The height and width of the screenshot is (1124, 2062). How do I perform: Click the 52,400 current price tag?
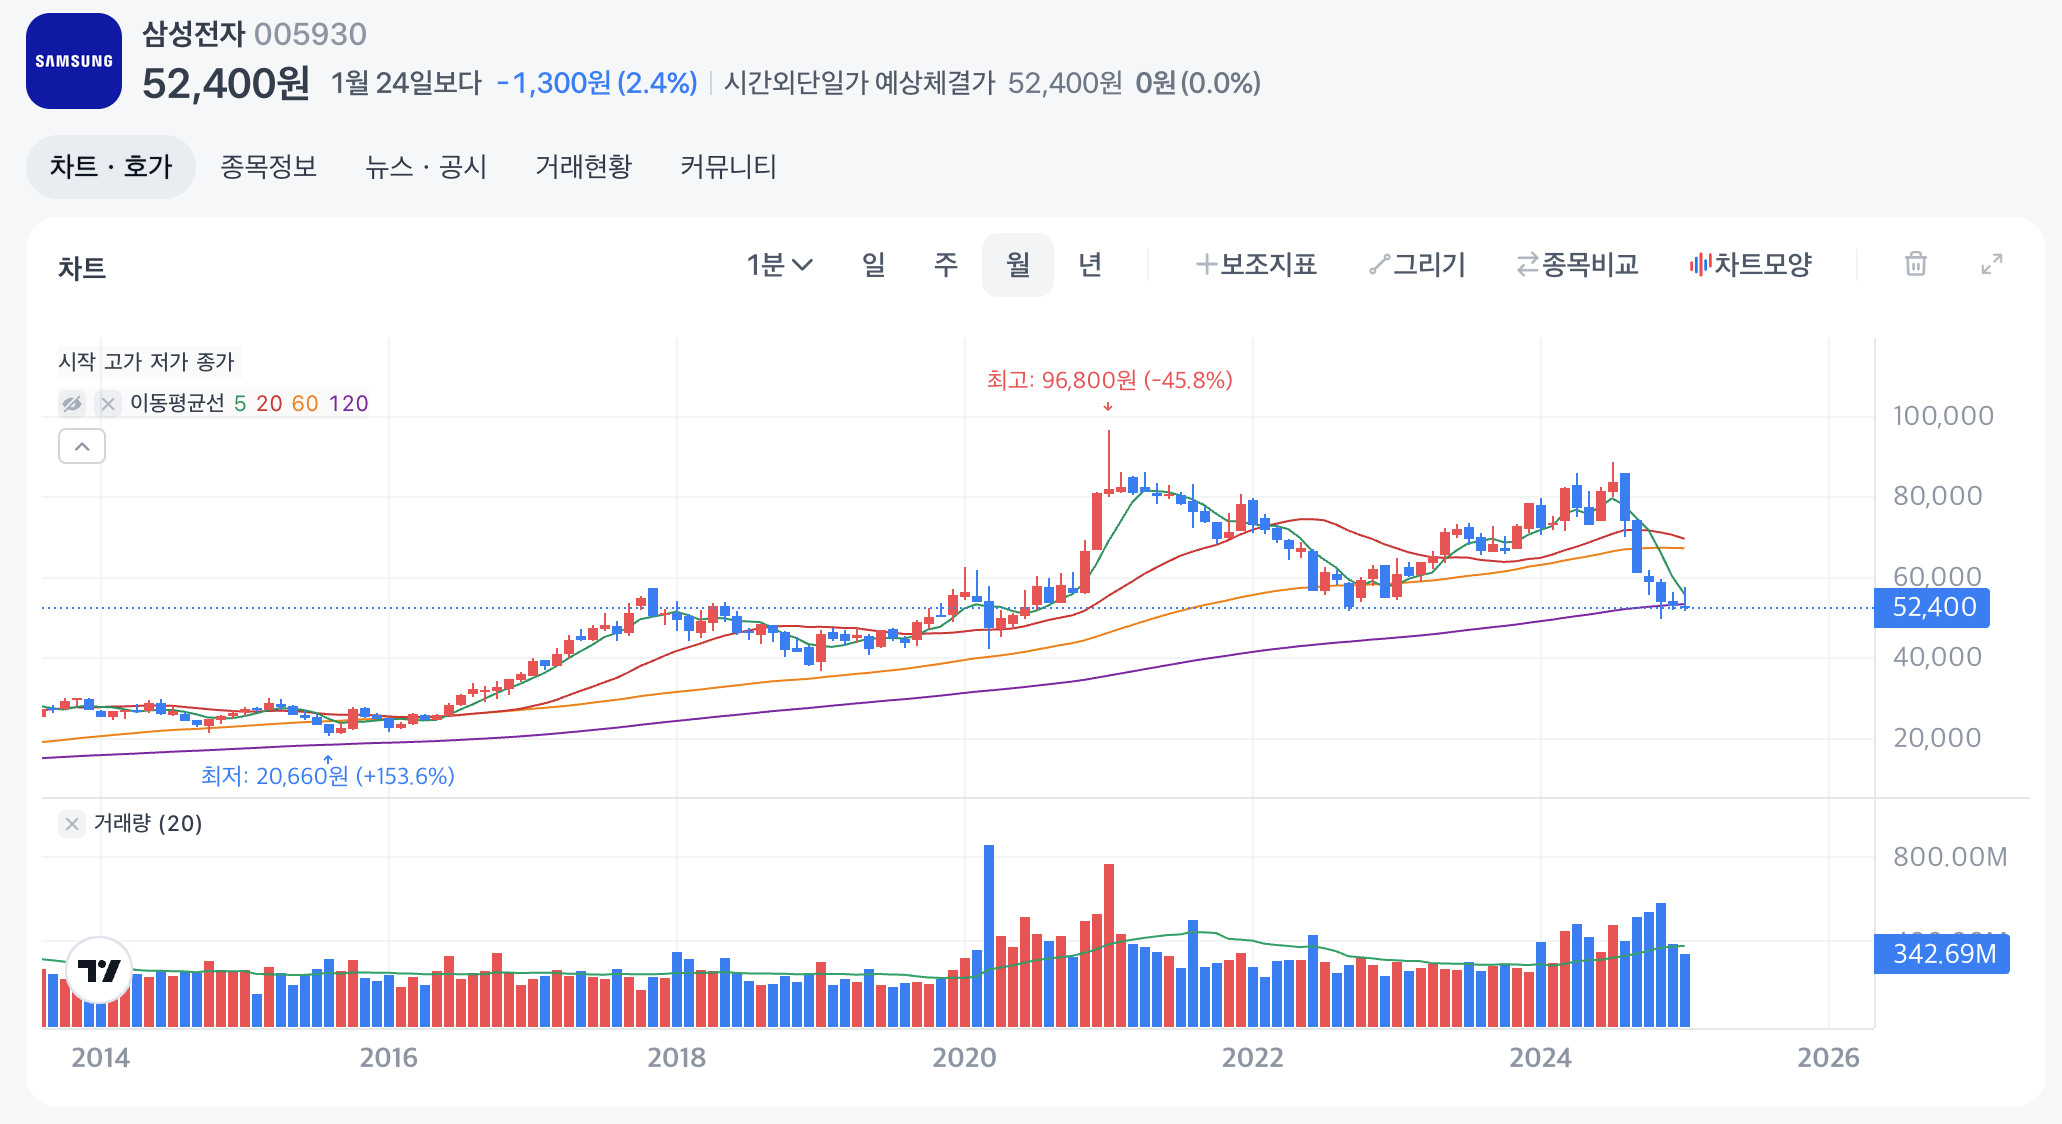tap(1932, 607)
